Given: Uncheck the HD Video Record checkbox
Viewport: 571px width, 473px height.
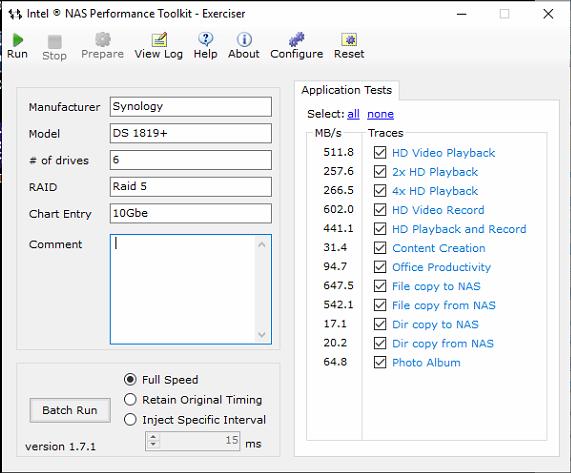Looking at the screenshot, I should (x=380, y=209).
